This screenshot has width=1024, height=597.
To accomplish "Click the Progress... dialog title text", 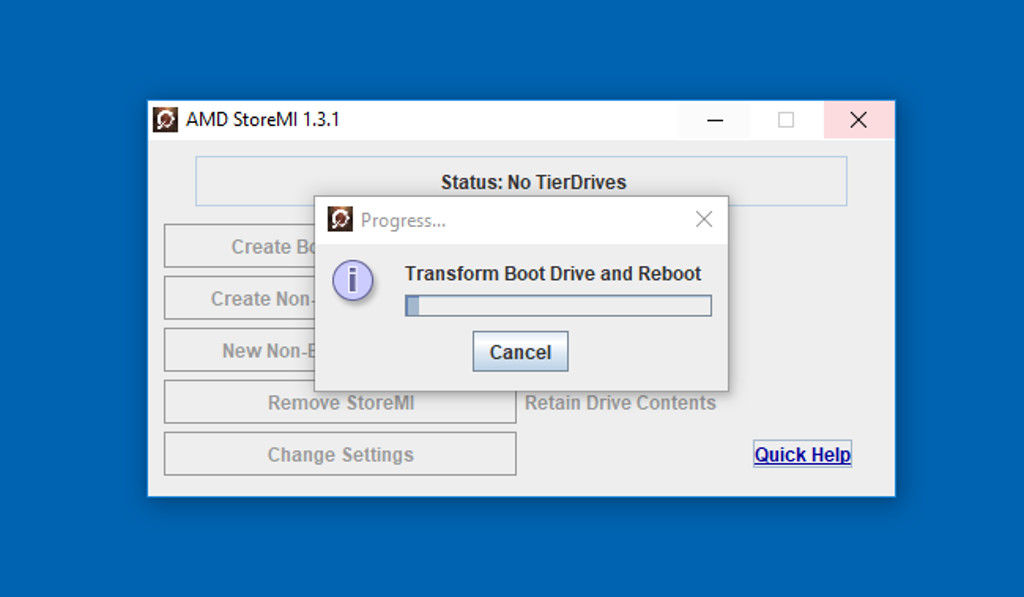I will pyautogui.click(x=403, y=221).
